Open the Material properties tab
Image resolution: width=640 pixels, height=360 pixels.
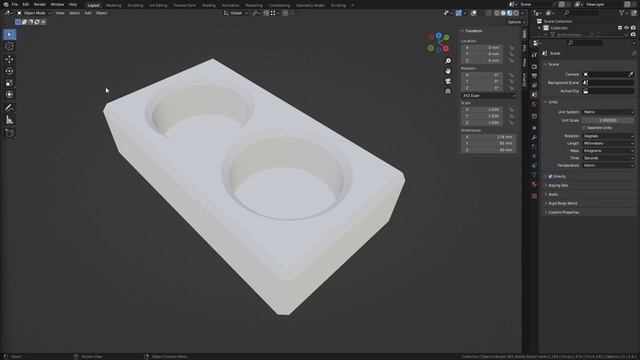534,184
